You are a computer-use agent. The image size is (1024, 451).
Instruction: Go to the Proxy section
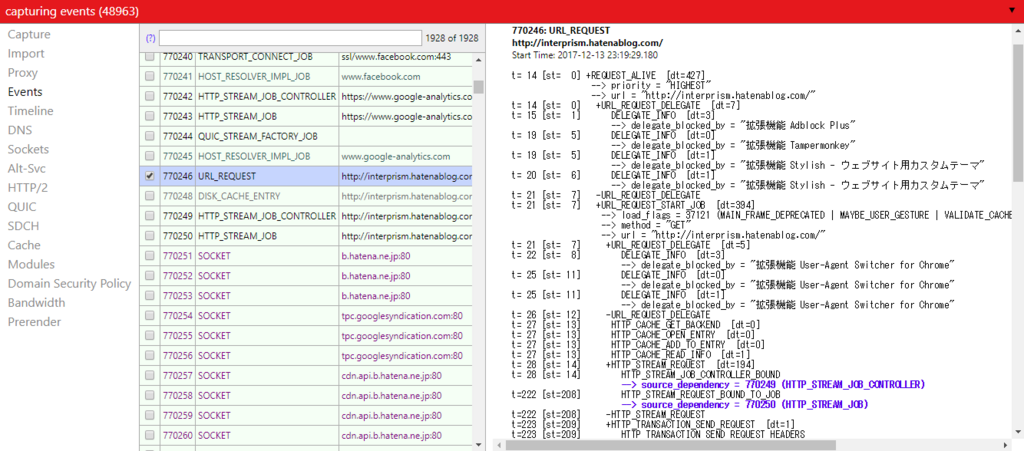pos(23,72)
